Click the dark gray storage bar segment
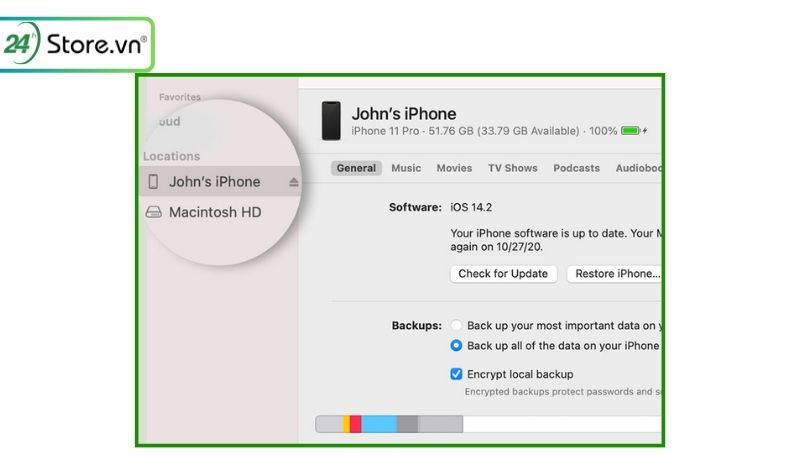 pos(407,424)
